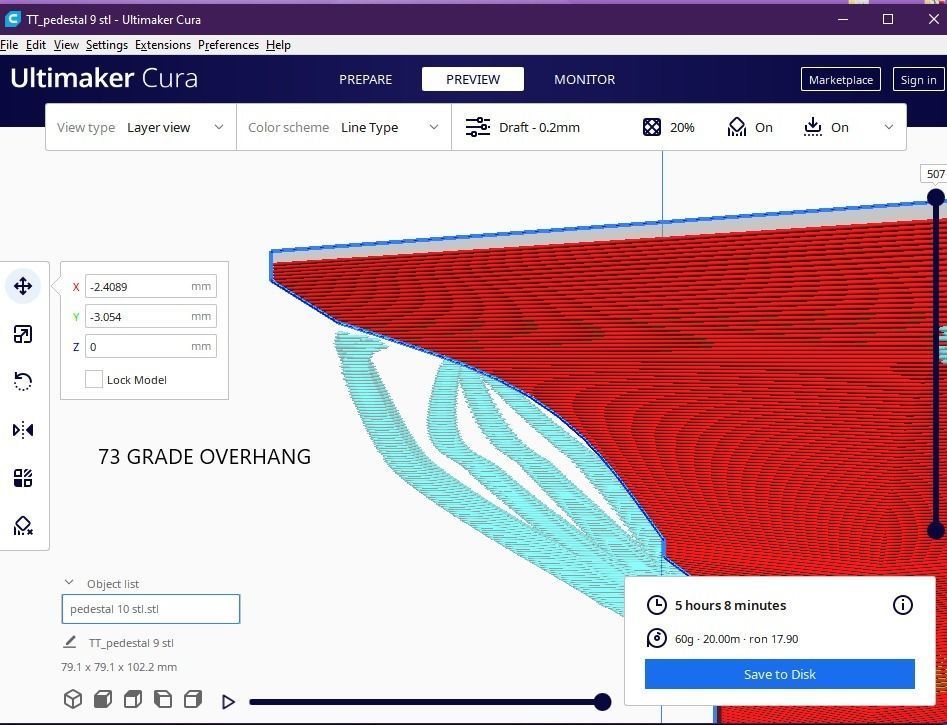Click the Sign in button
The width and height of the screenshot is (947, 725).
click(918, 79)
